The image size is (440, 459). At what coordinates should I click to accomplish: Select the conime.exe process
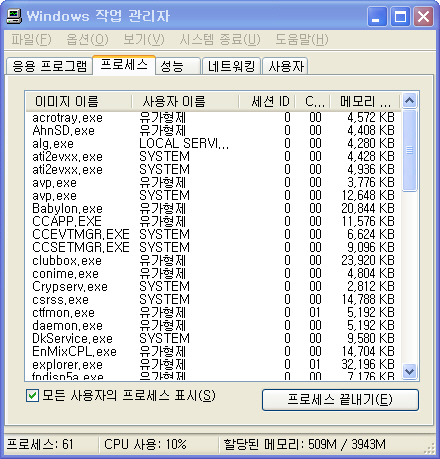pyautogui.click(x=213, y=274)
